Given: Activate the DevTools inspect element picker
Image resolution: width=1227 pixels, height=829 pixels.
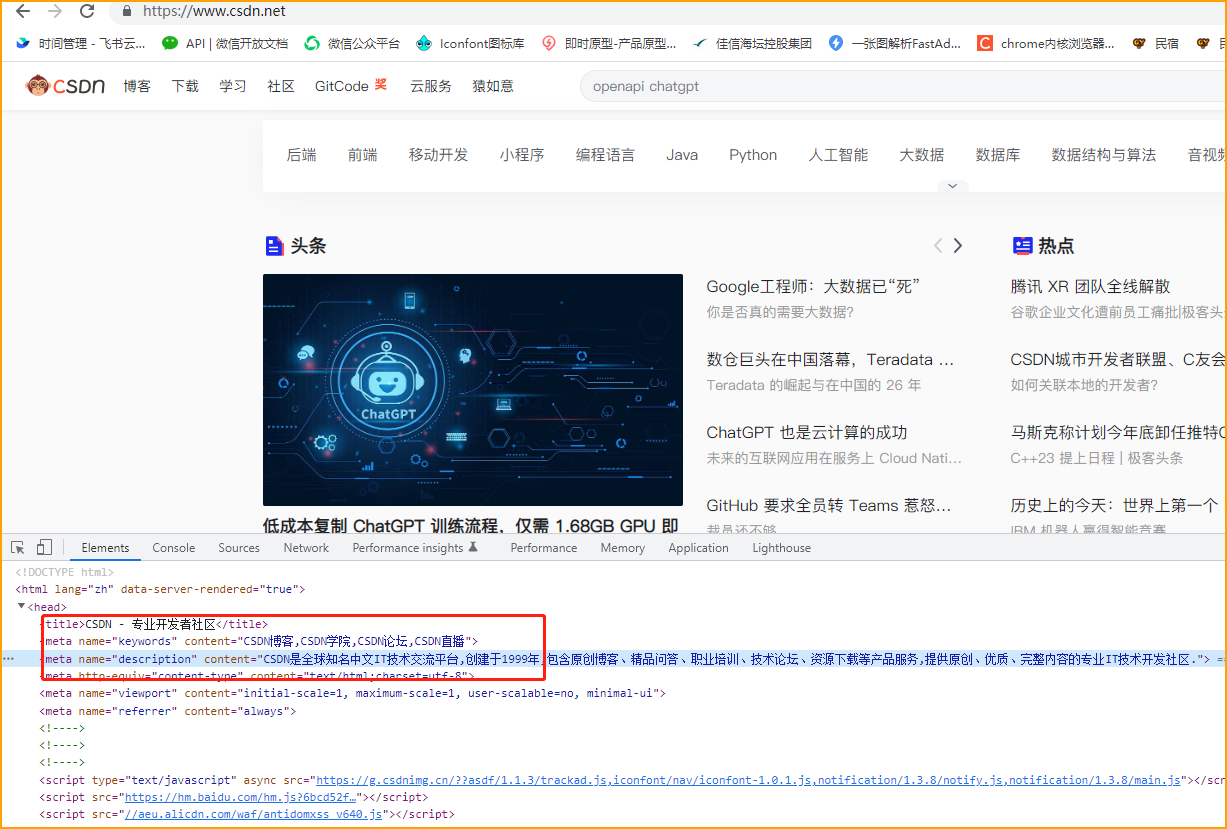Looking at the screenshot, I should [18, 548].
